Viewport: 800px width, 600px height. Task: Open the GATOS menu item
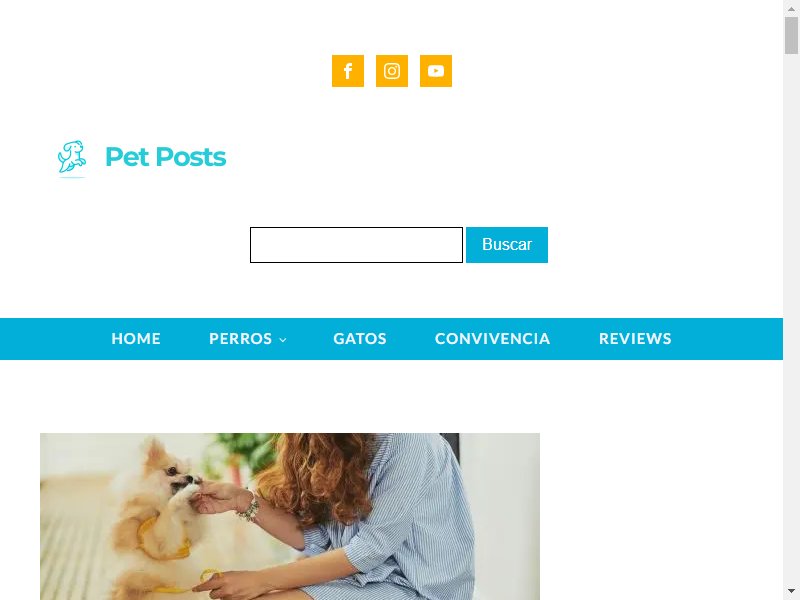tap(360, 339)
